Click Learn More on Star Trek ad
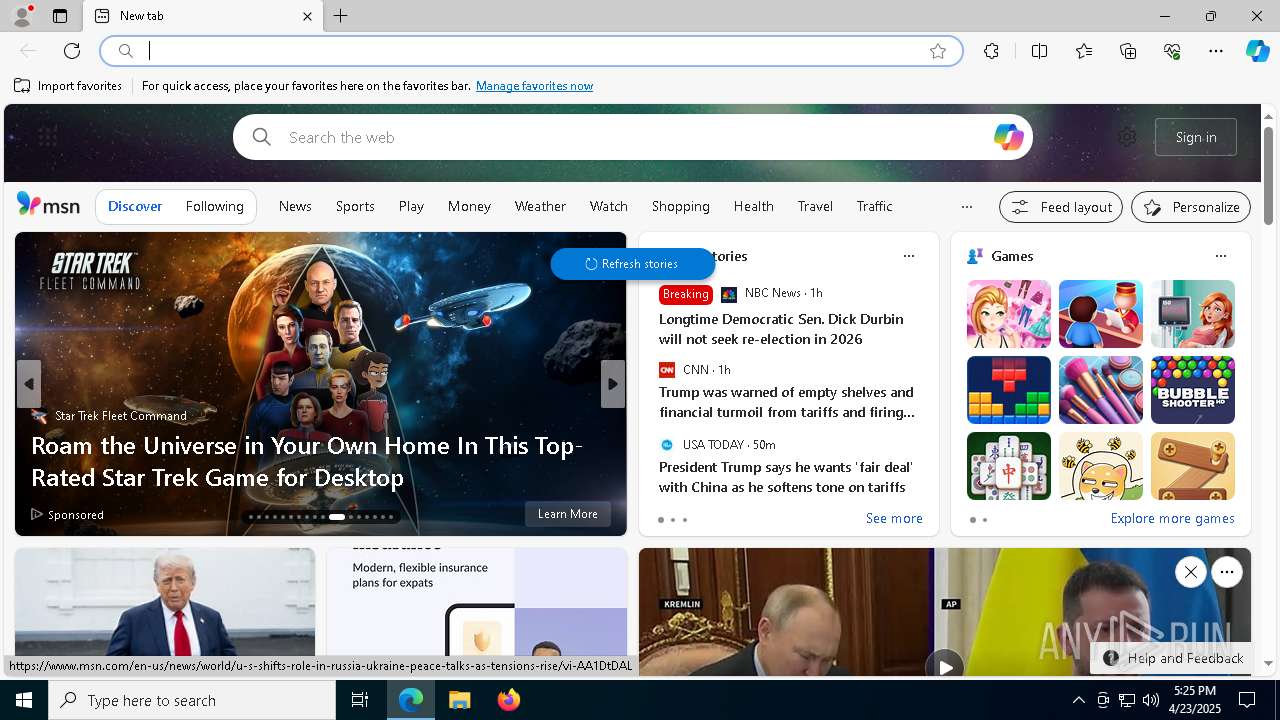The width and height of the screenshot is (1280, 720). pos(567,514)
